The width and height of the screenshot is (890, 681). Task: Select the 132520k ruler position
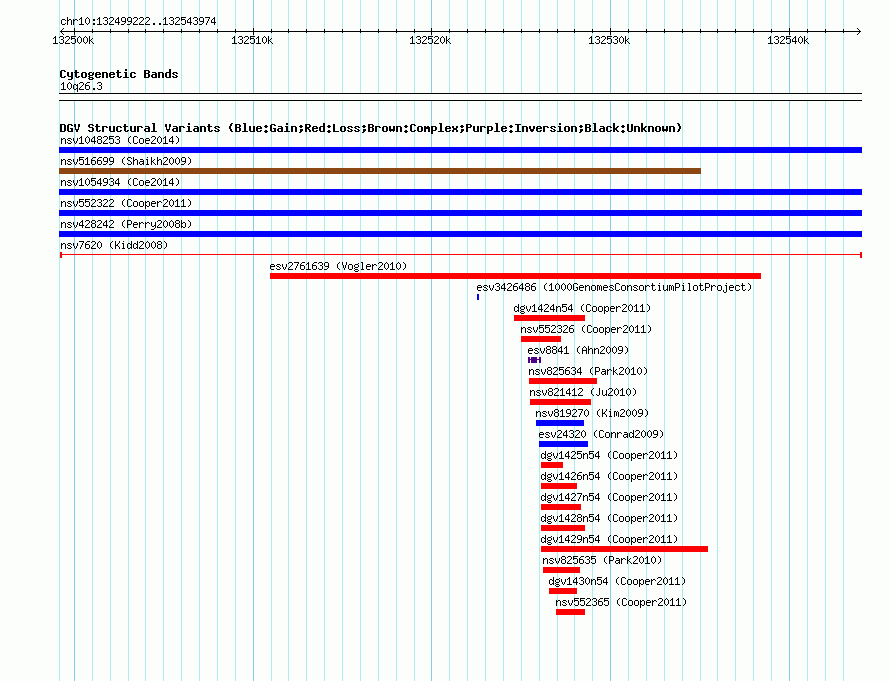pyautogui.click(x=430, y=40)
